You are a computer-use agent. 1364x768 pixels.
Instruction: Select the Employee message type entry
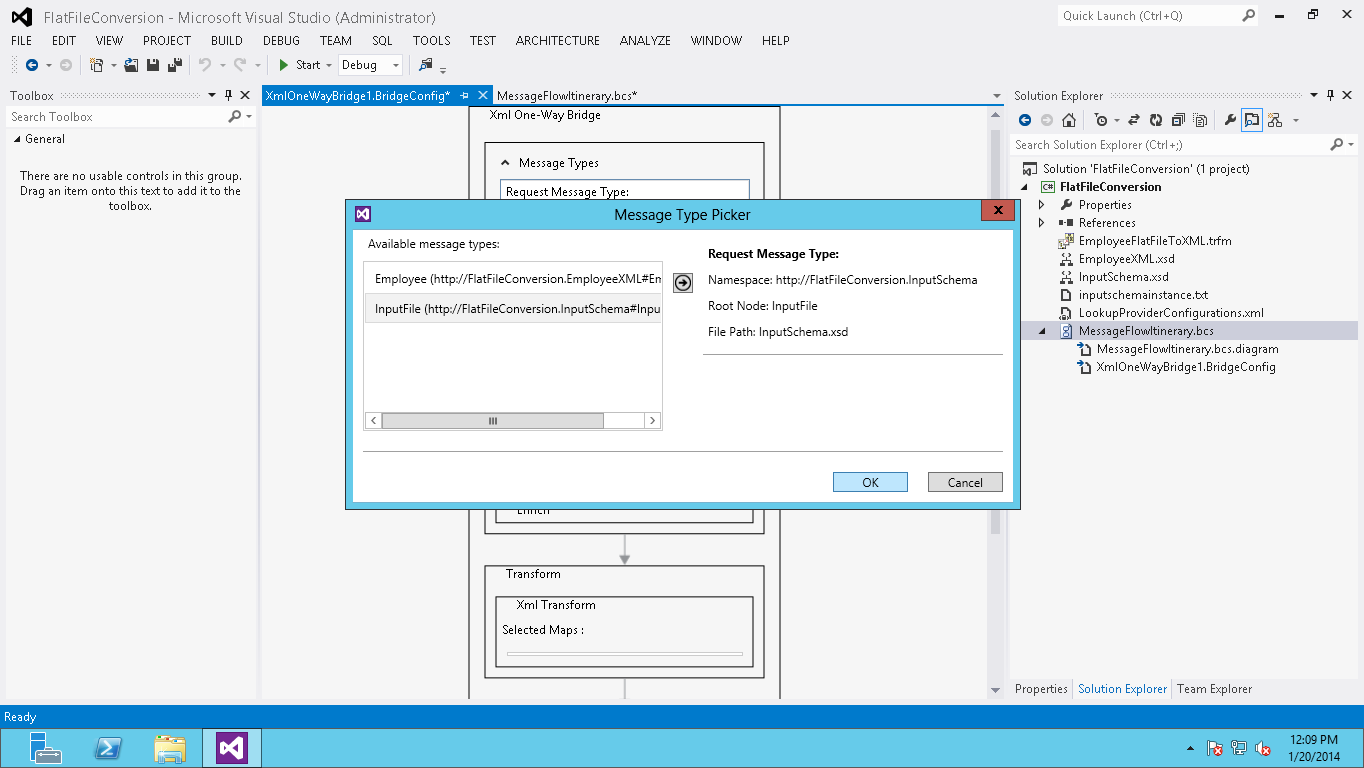point(512,279)
